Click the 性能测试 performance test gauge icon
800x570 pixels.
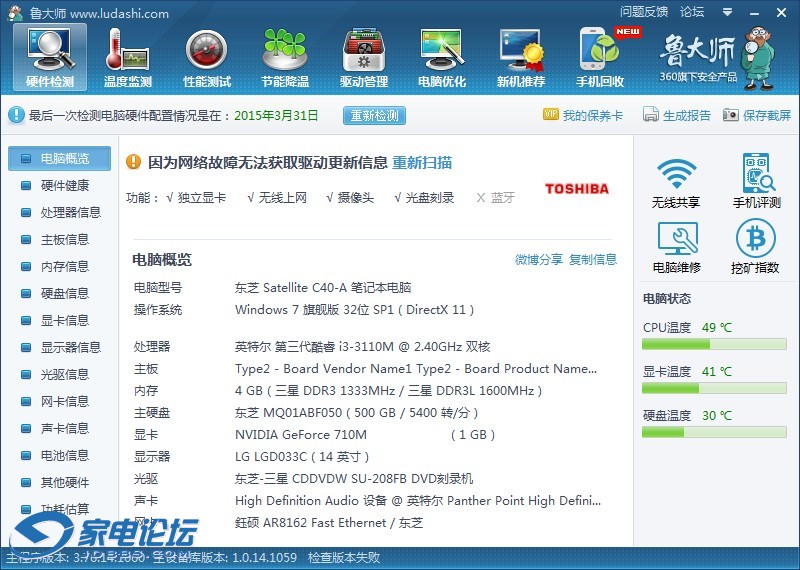[207, 56]
